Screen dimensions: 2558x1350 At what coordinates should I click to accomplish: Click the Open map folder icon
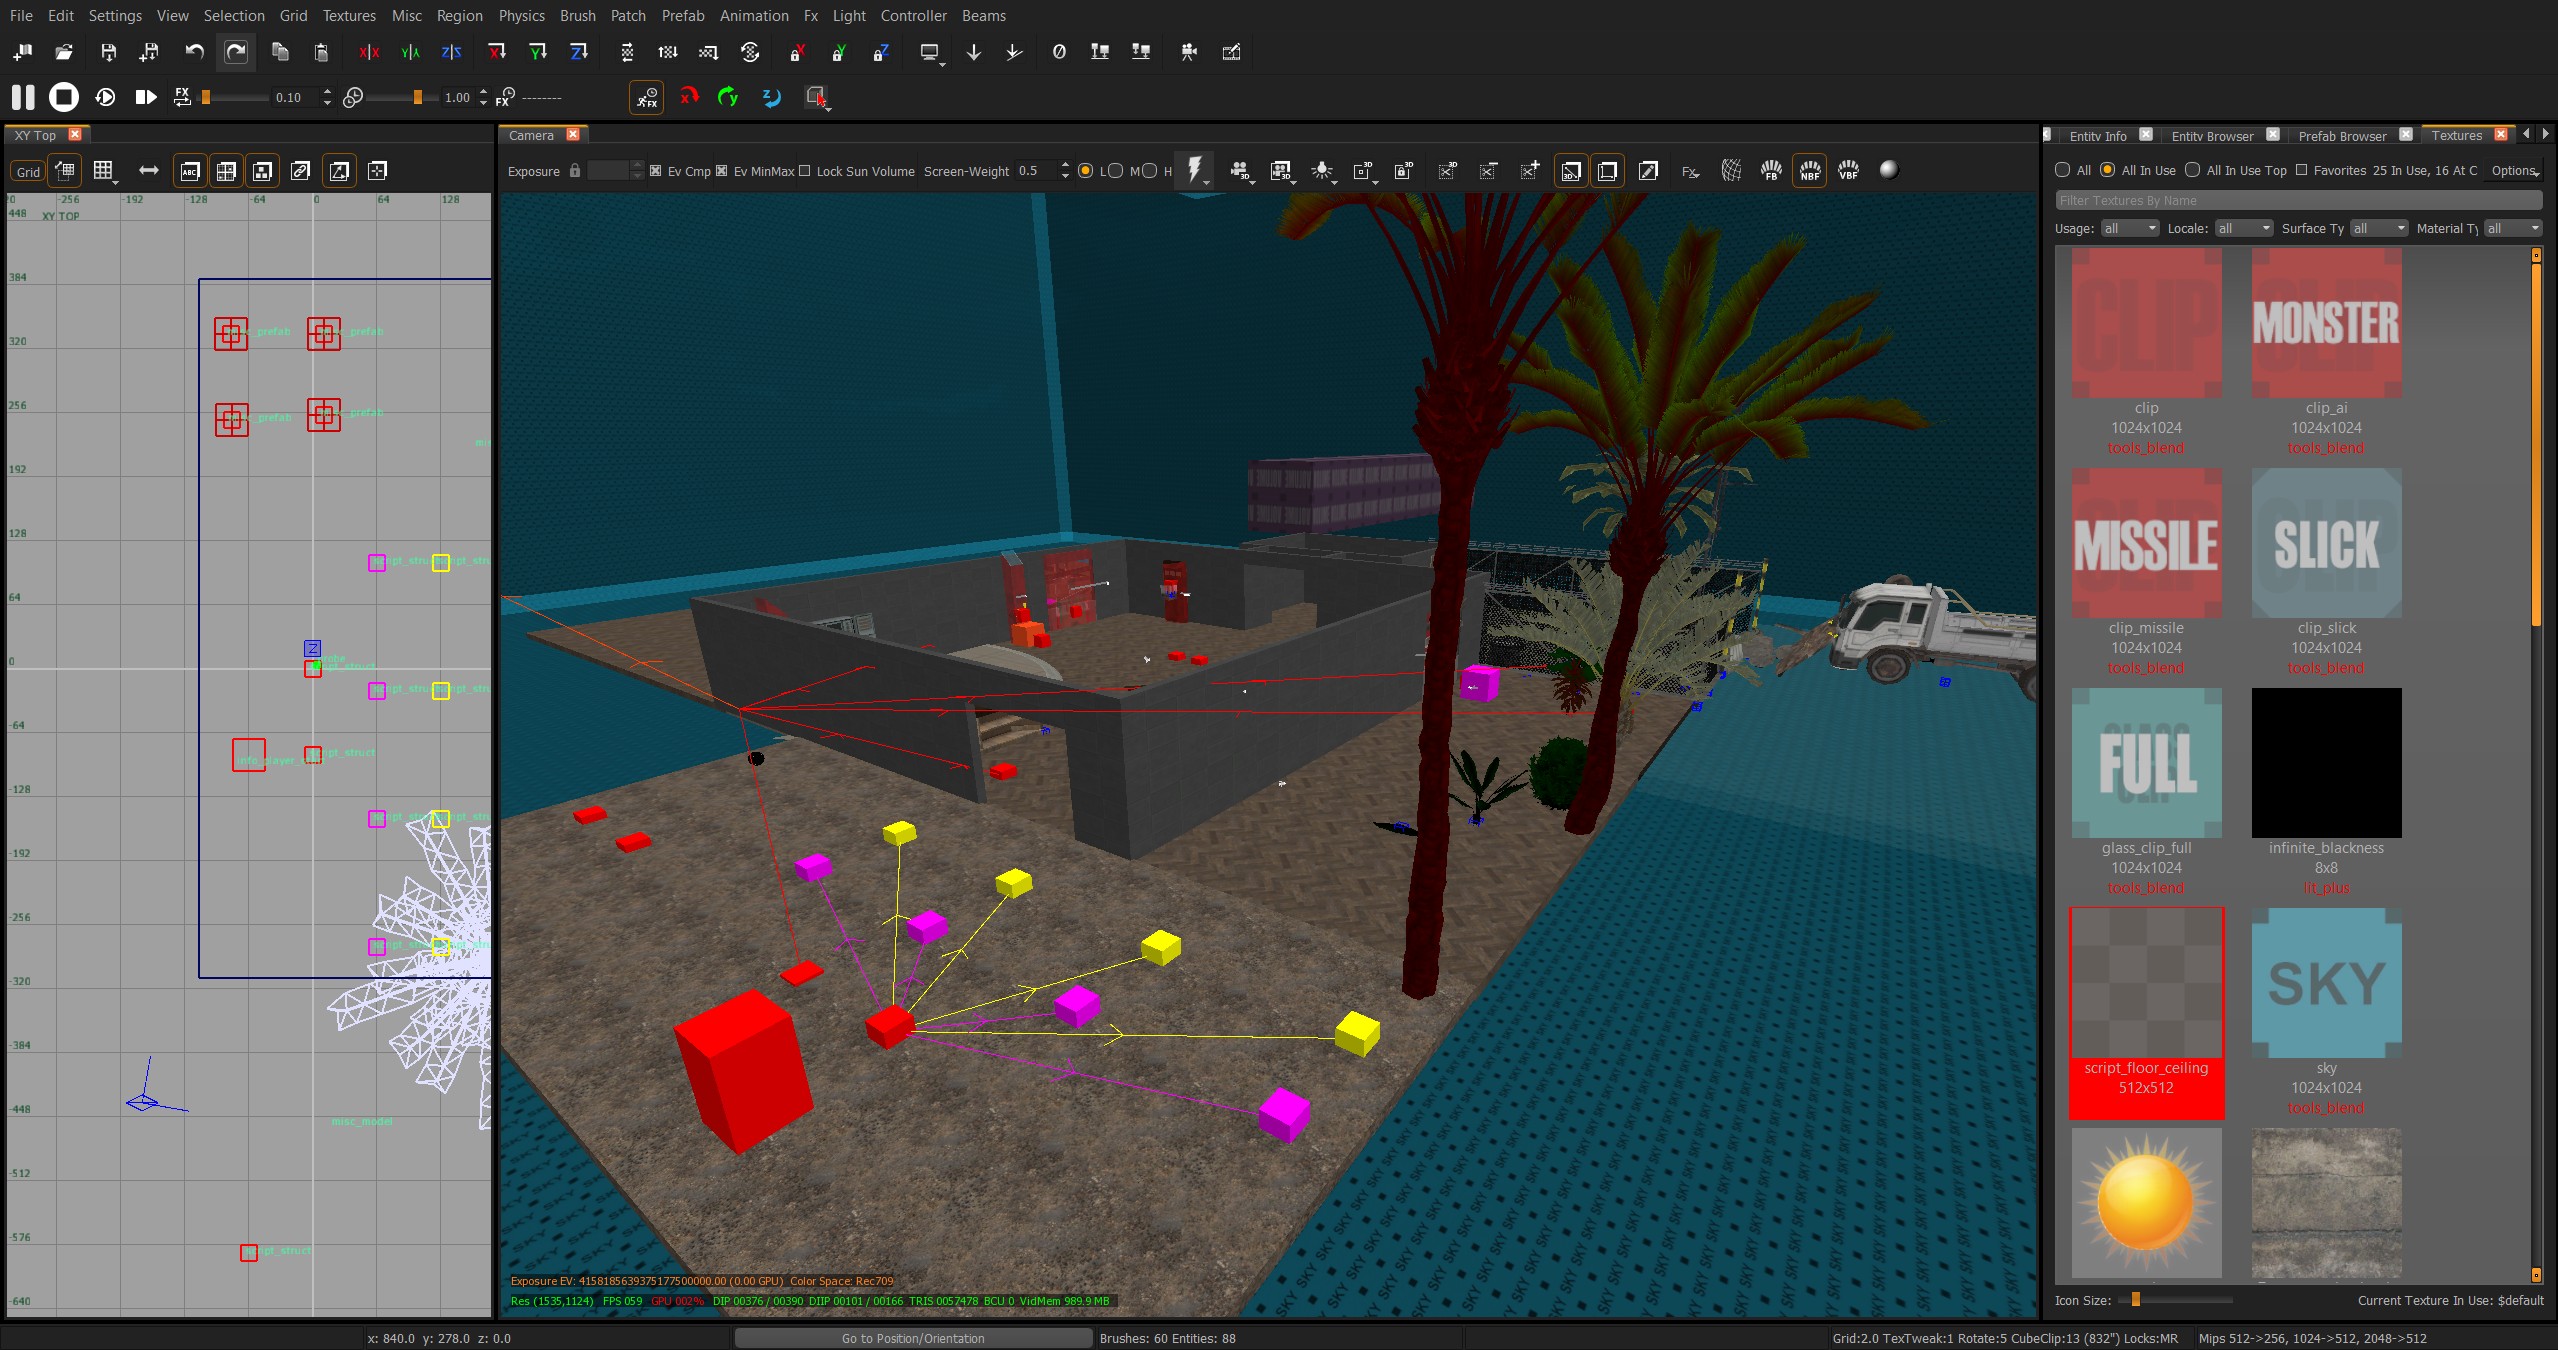point(64,52)
